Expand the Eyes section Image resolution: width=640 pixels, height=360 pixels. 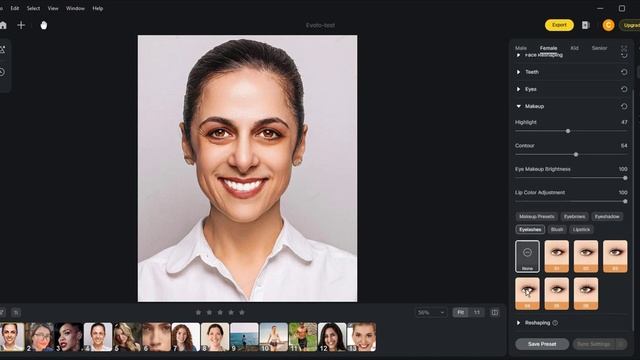[x=518, y=89]
